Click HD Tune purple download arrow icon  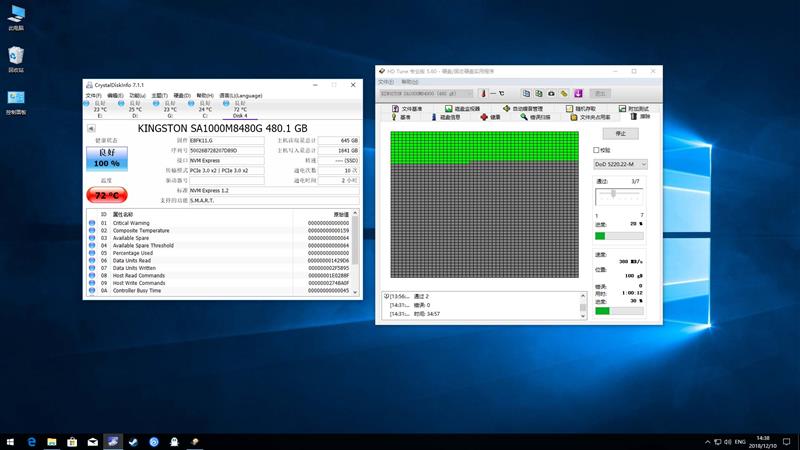578,93
